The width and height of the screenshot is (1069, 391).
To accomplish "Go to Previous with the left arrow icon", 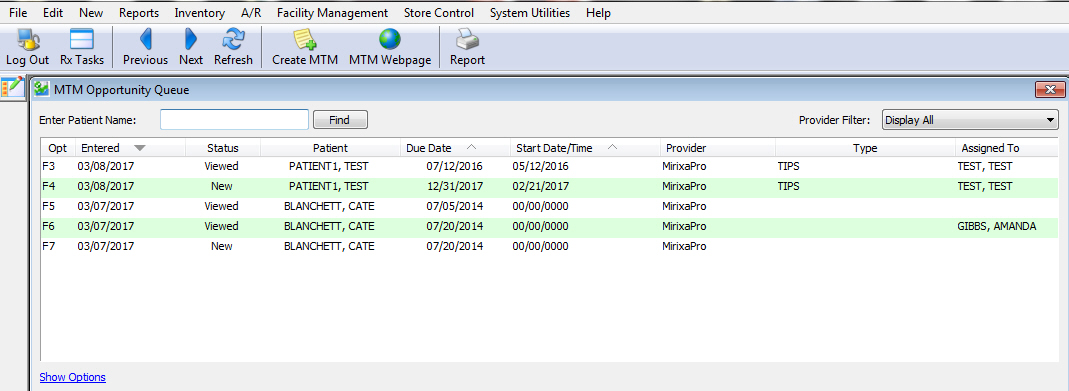I will click(x=145, y=39).
